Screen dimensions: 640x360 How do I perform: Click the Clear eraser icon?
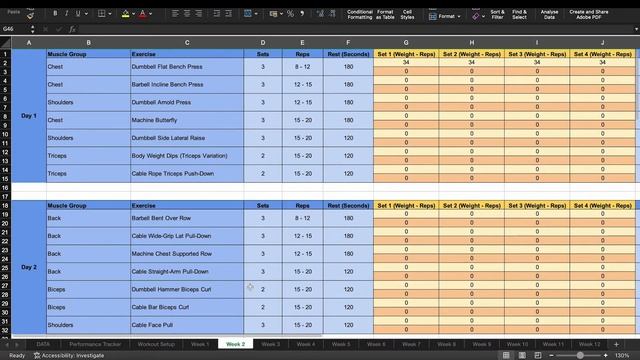(476, 16)
